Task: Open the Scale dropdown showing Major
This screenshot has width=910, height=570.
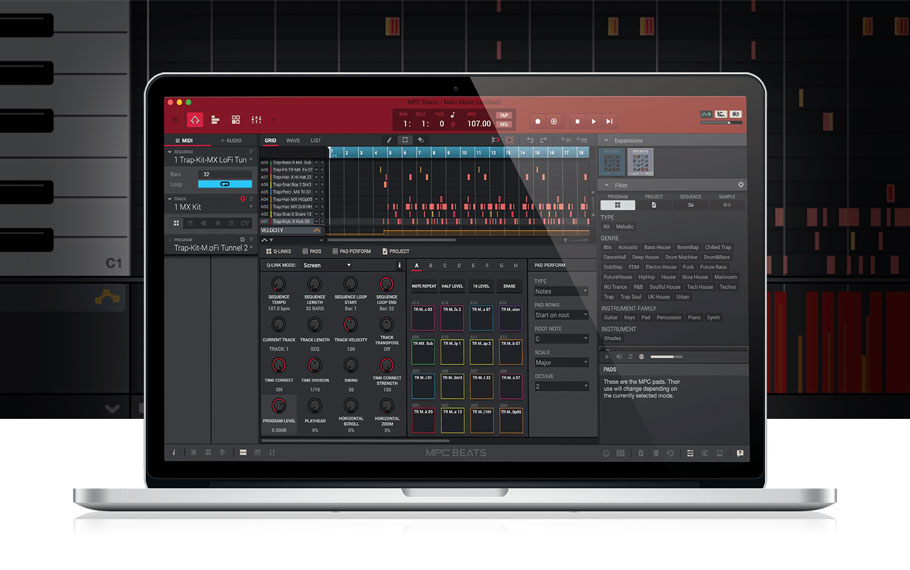Action: click(x=561, y=363)
